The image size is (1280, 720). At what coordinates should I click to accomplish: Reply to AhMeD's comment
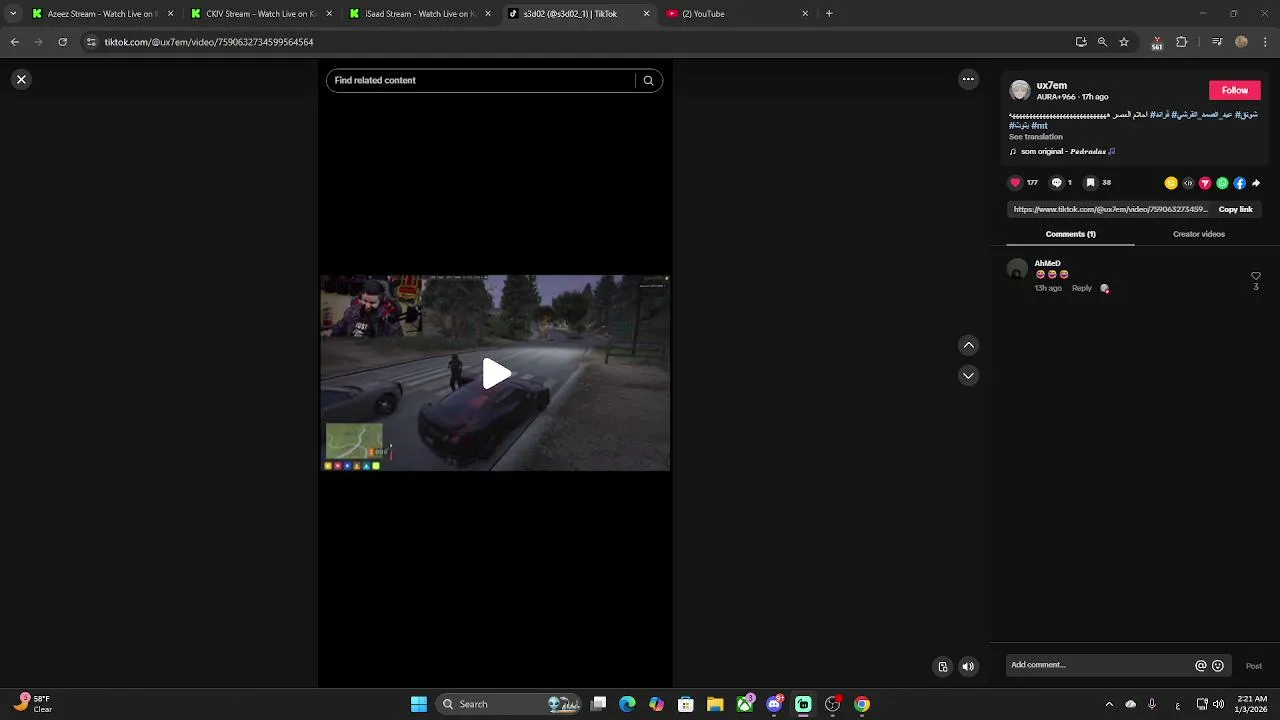pyautogui.click(x=1081, y=288)
